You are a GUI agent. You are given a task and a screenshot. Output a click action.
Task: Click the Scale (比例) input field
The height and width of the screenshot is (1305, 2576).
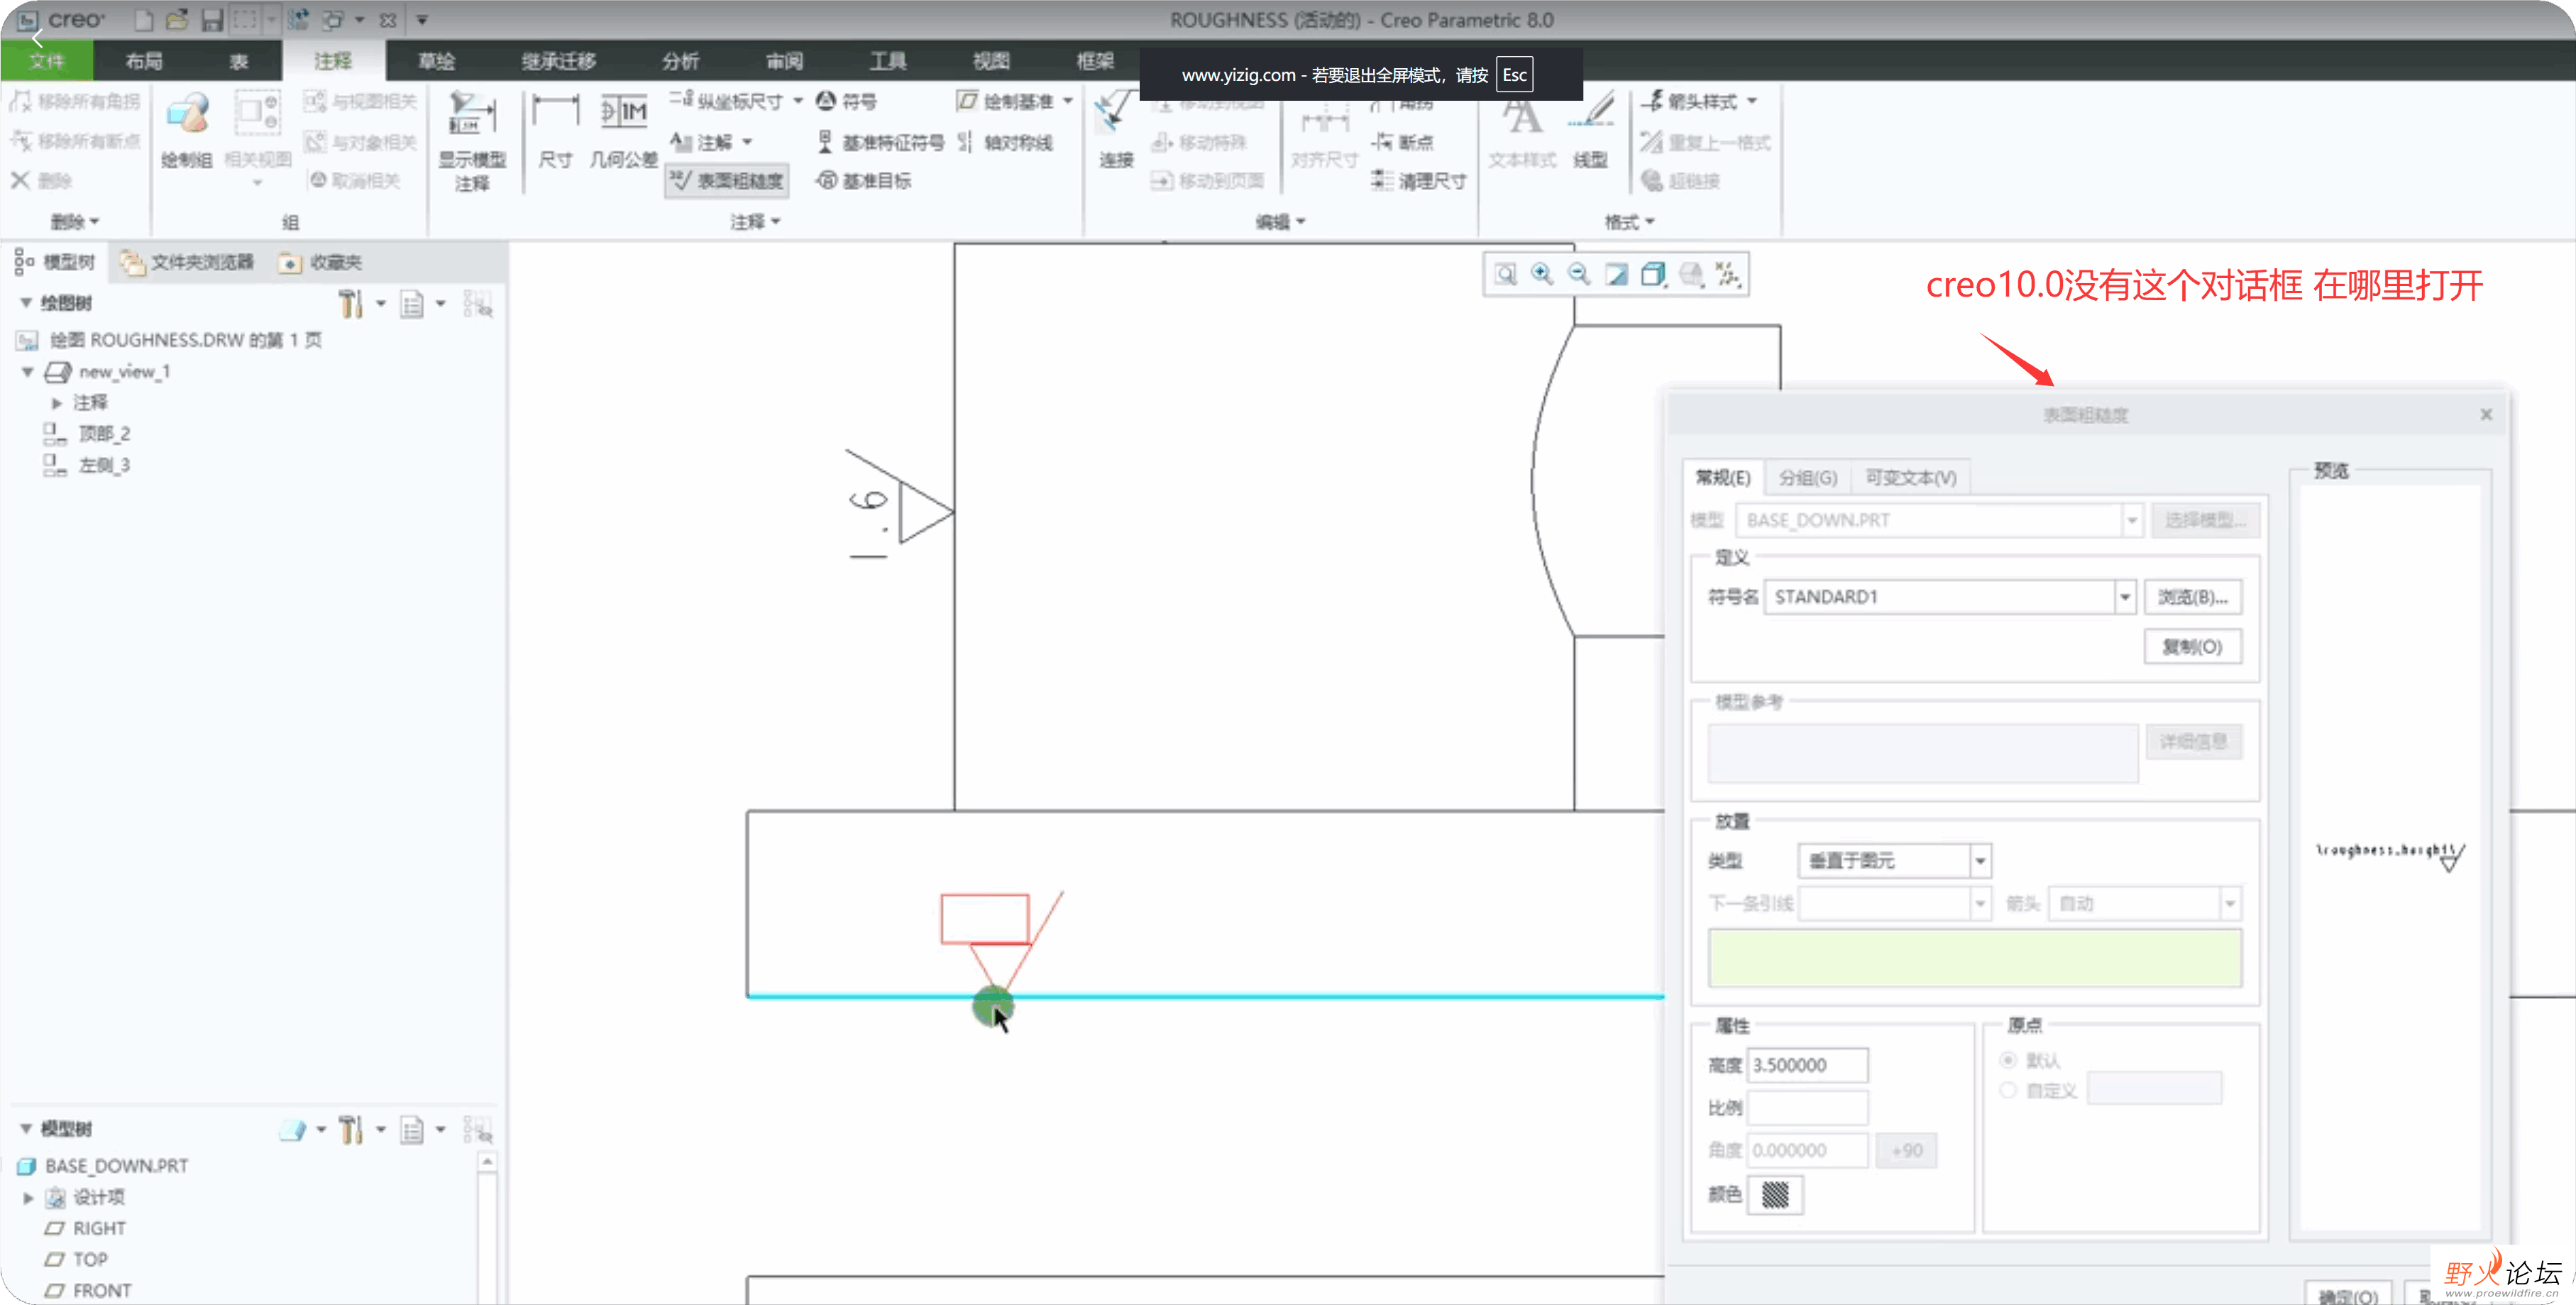point(1807,1108)
